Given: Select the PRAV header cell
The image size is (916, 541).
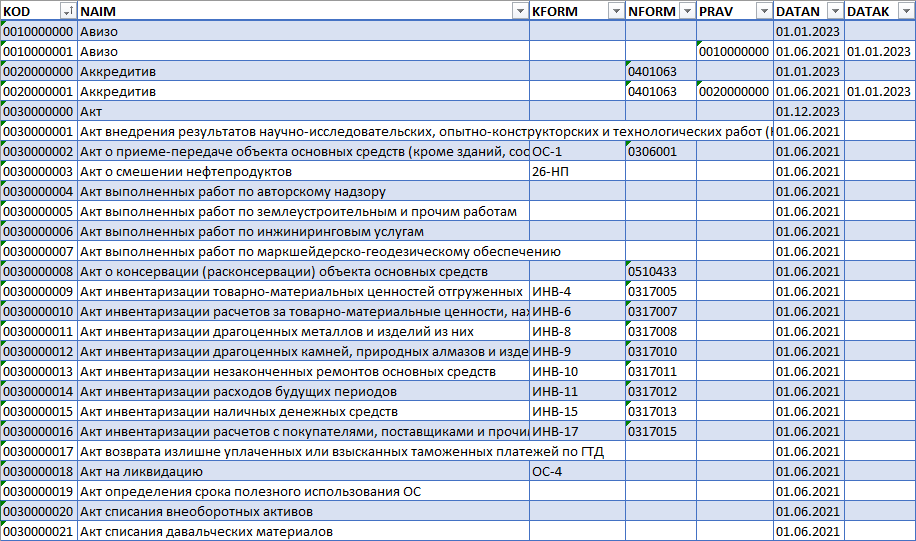Looking at the screenshot, I should [734, 11].
